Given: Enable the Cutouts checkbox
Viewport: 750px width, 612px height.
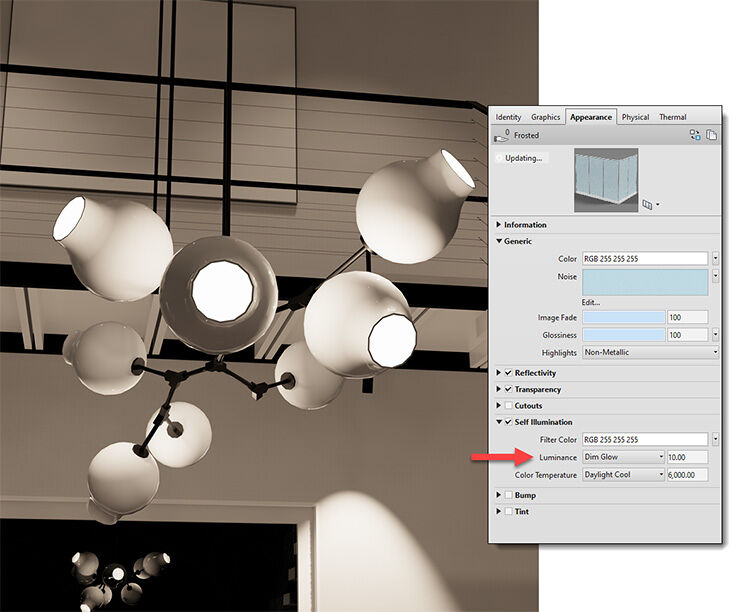Looking at the screenshot, I should pyautogui.click(x=508, y=406).
